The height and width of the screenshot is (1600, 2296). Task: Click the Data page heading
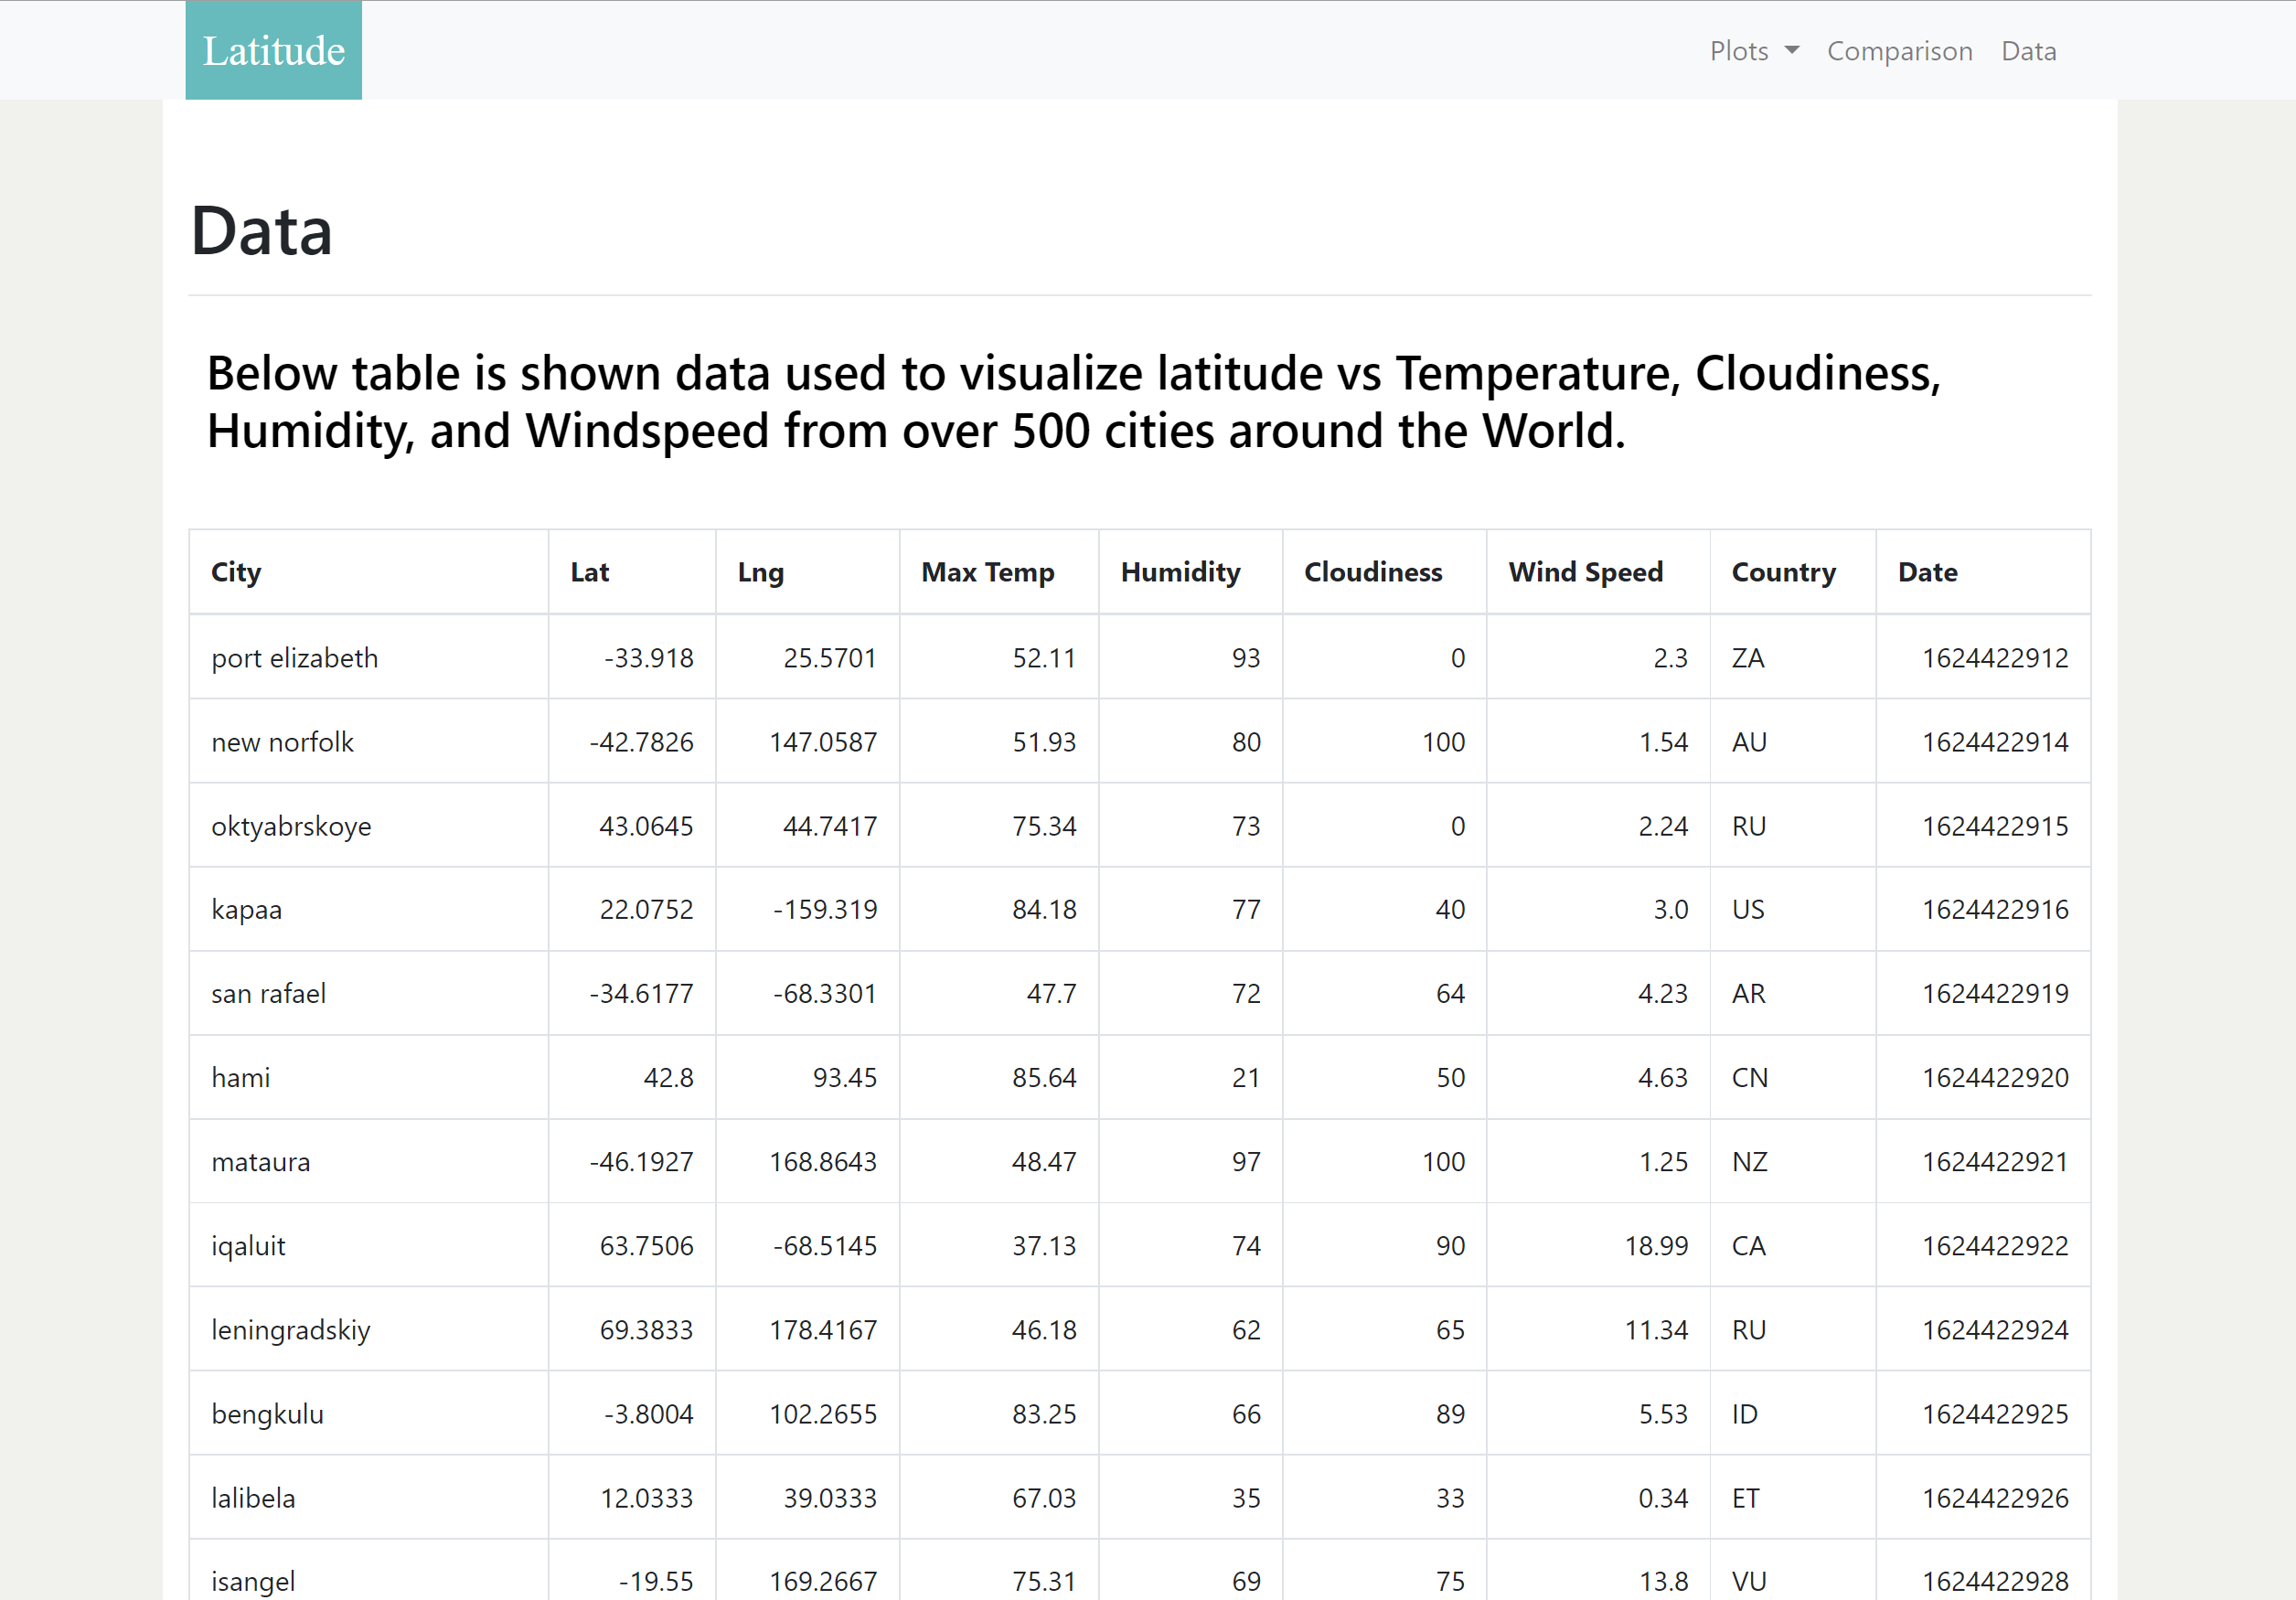coord(261,231)
